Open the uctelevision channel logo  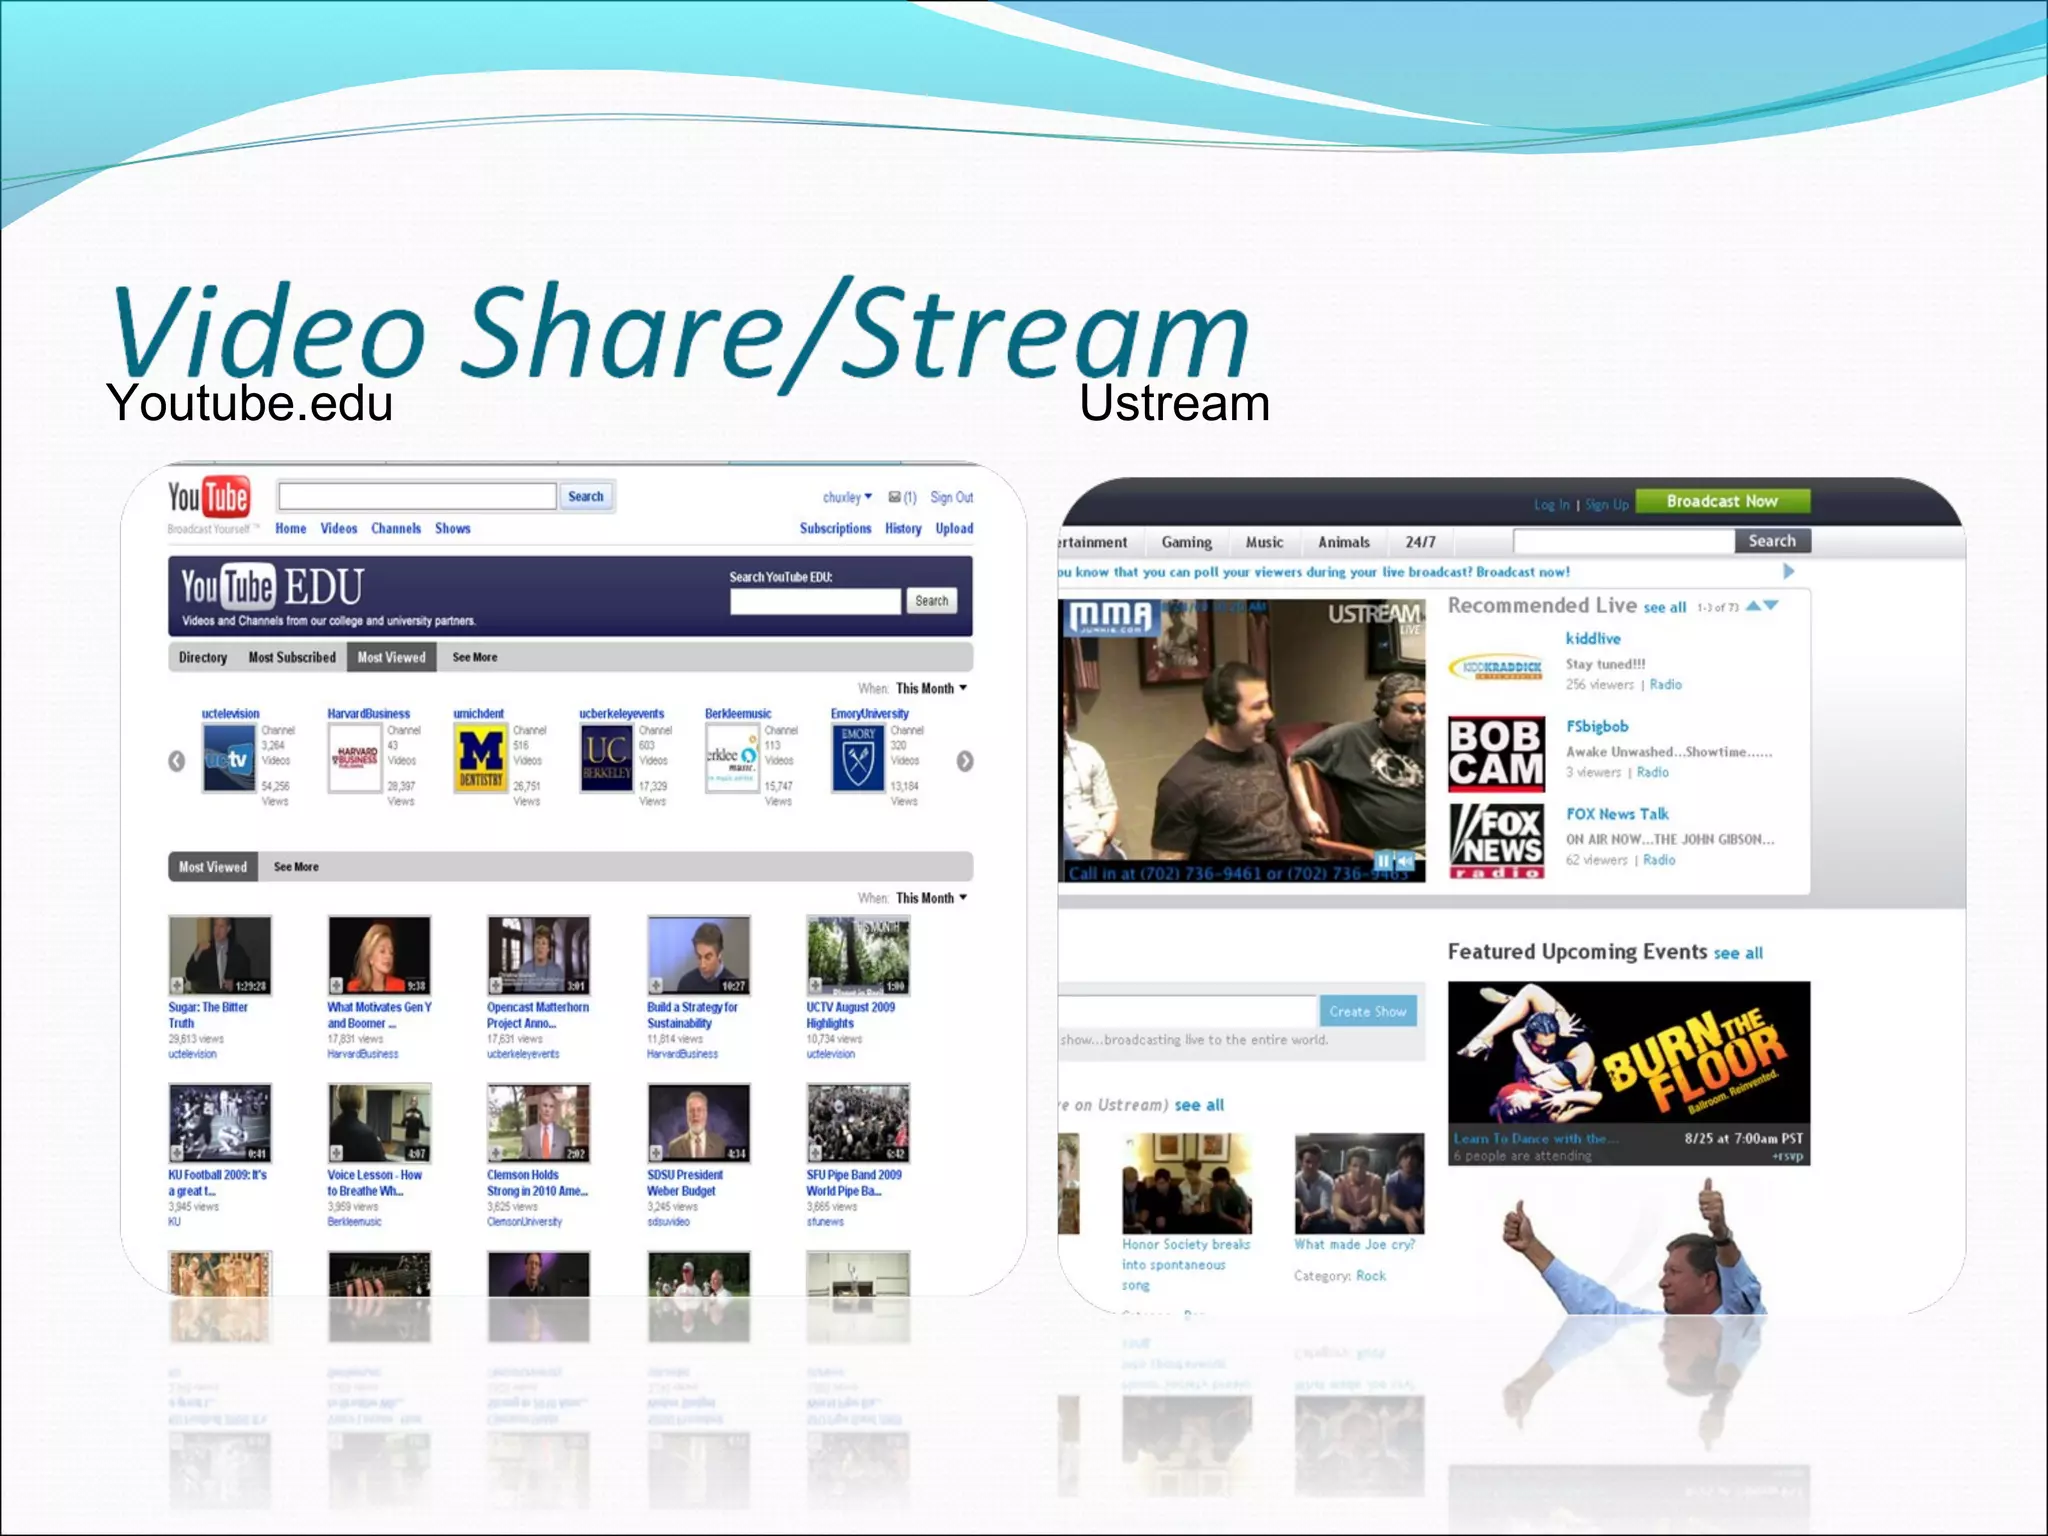[228, 757]
